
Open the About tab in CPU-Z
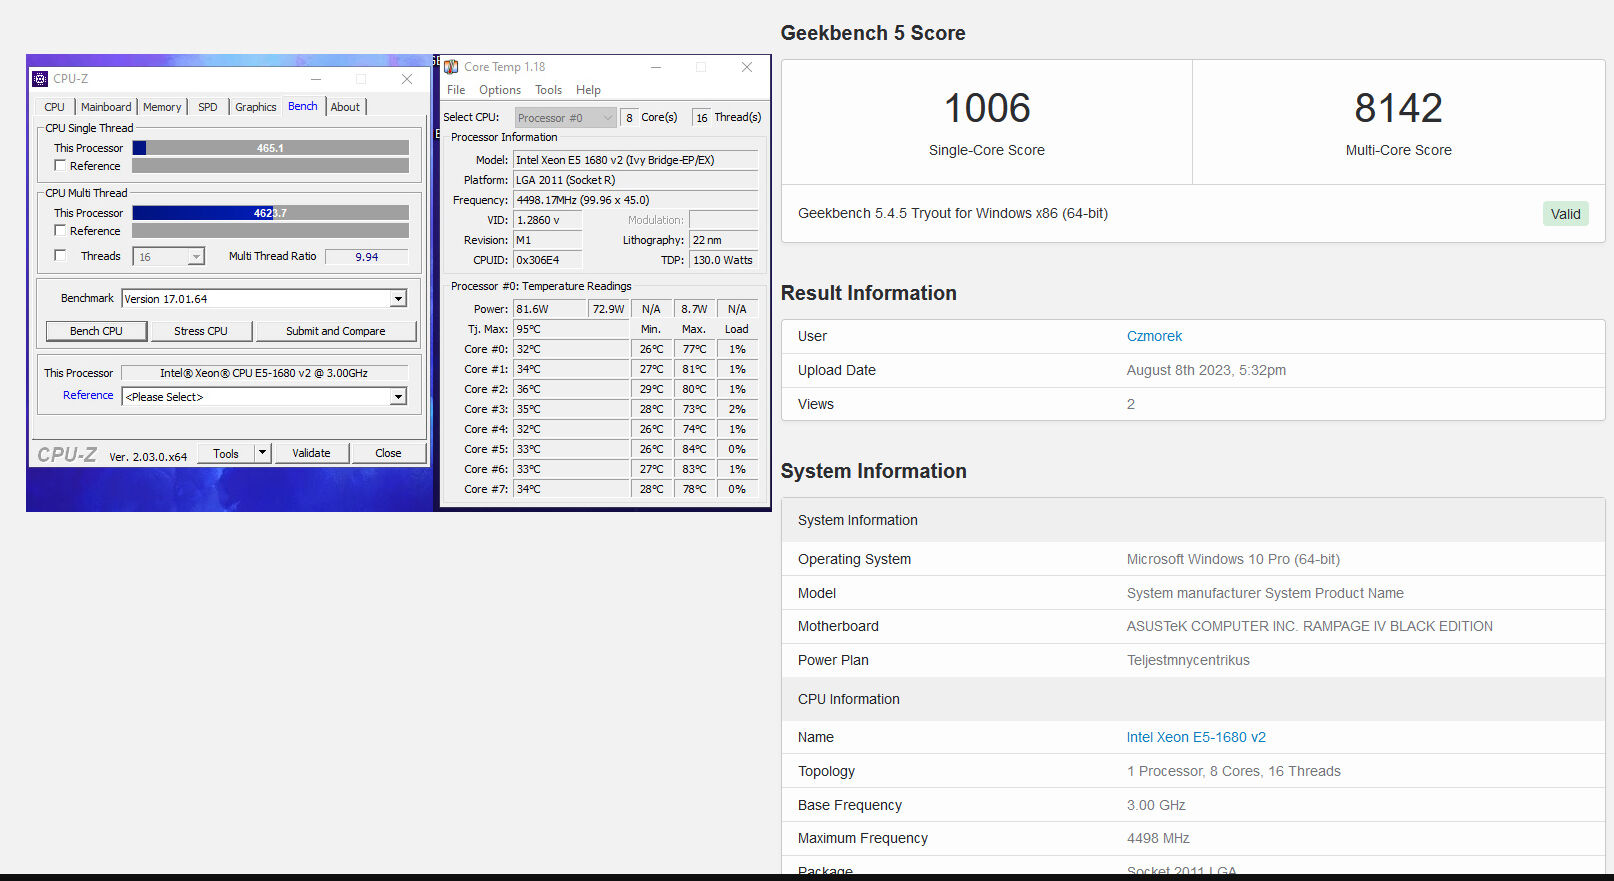[x=345, y=107]
